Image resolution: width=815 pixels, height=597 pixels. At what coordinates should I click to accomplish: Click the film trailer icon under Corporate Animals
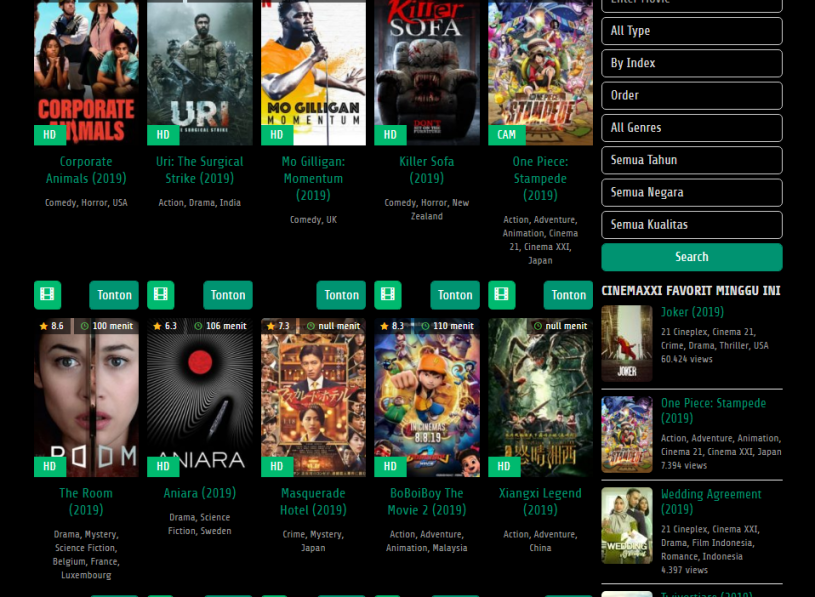click(47, 295)
